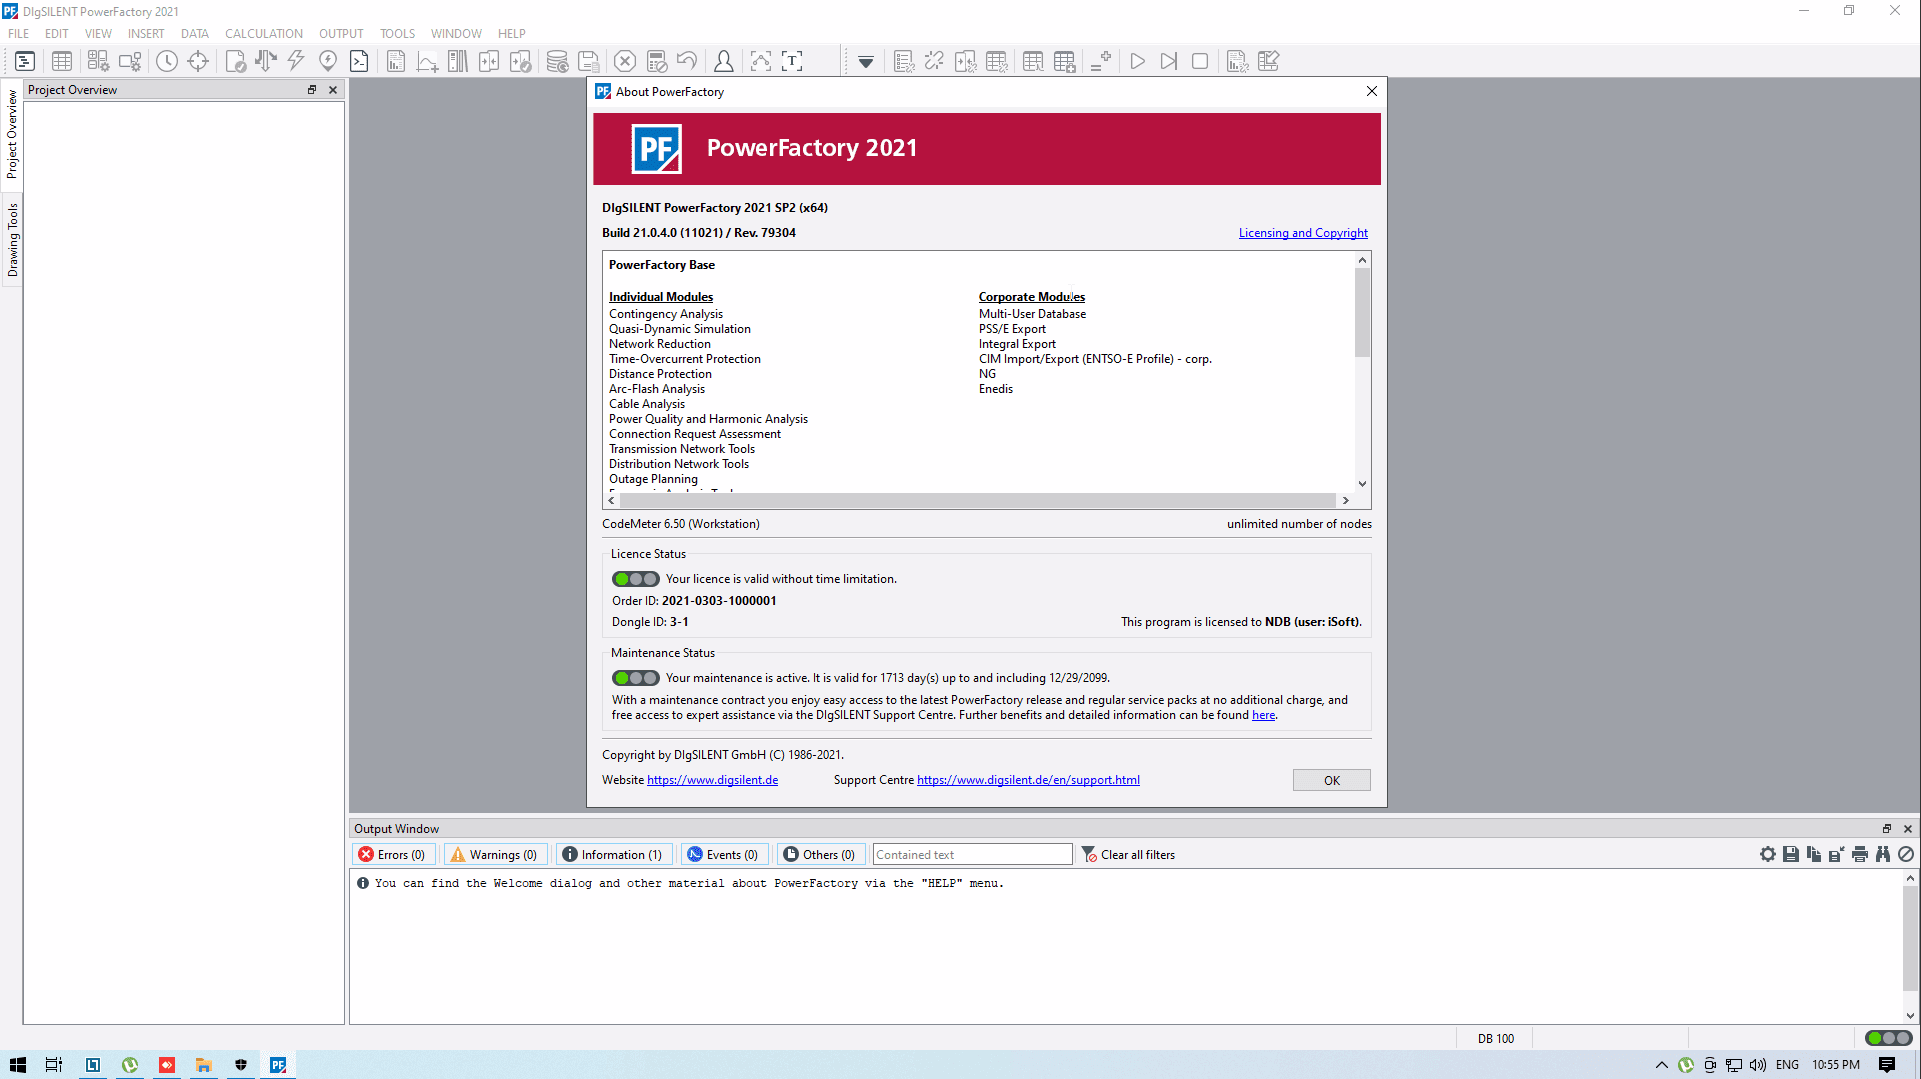The width and height of the screenshot is (1921, 1079).
Task: Toggle the Errors (0) filter
Action: [x=392, y=855]
